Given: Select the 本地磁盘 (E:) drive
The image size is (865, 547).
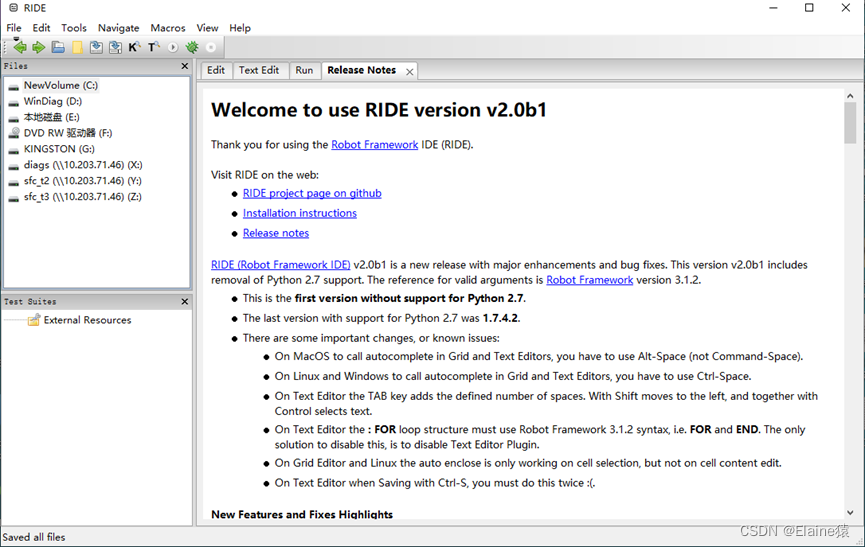Looking at the screenshot, I should point(51,117).
